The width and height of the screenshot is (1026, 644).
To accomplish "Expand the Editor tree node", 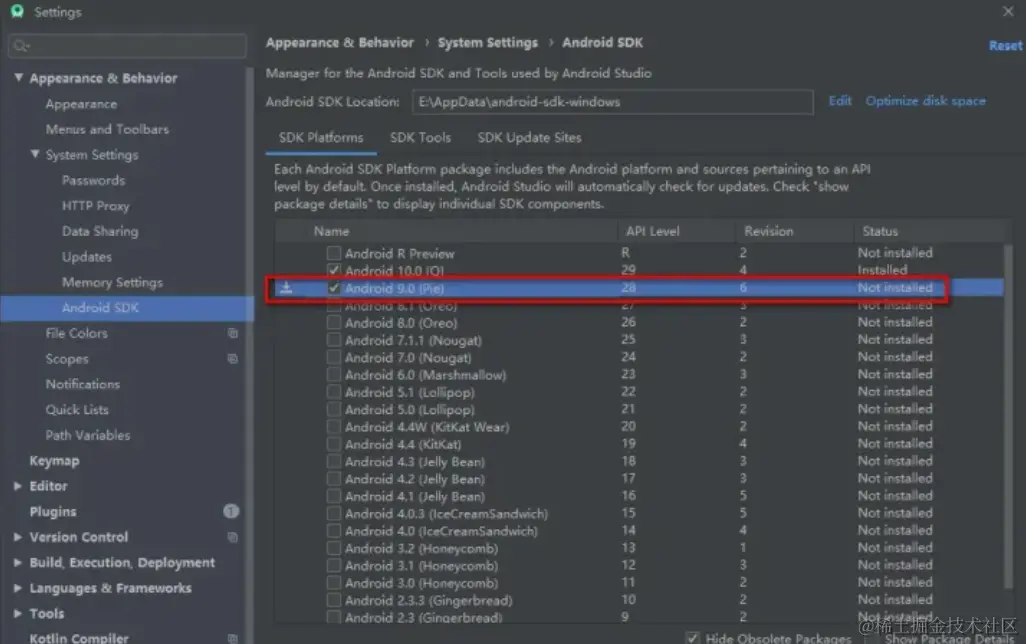I will (18, 486).
